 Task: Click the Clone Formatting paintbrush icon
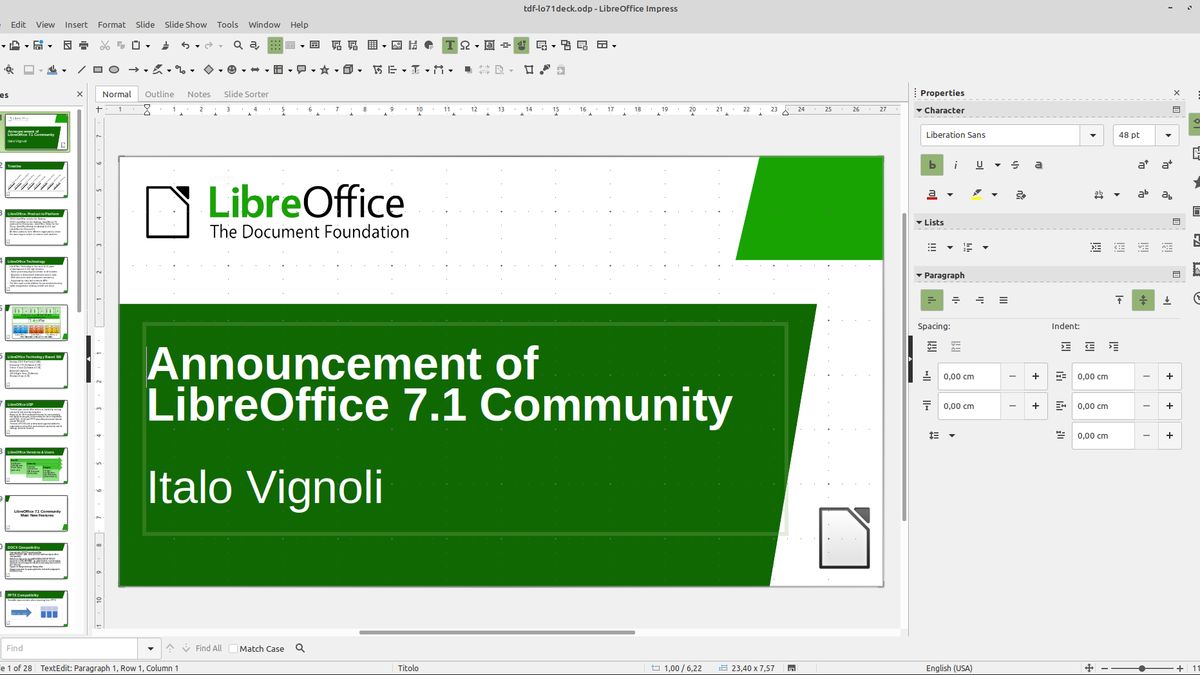coord(165,45)
